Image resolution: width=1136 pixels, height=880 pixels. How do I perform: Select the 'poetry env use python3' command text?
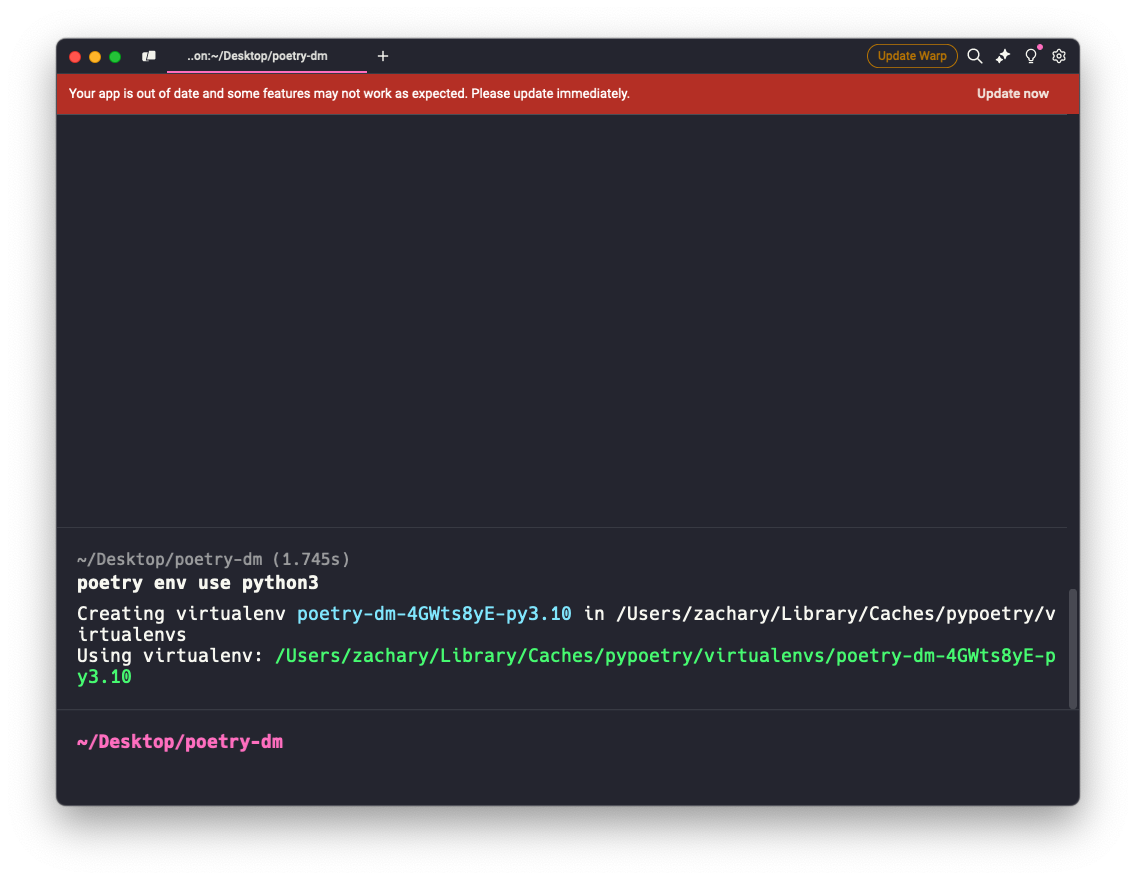click(198, 583)
